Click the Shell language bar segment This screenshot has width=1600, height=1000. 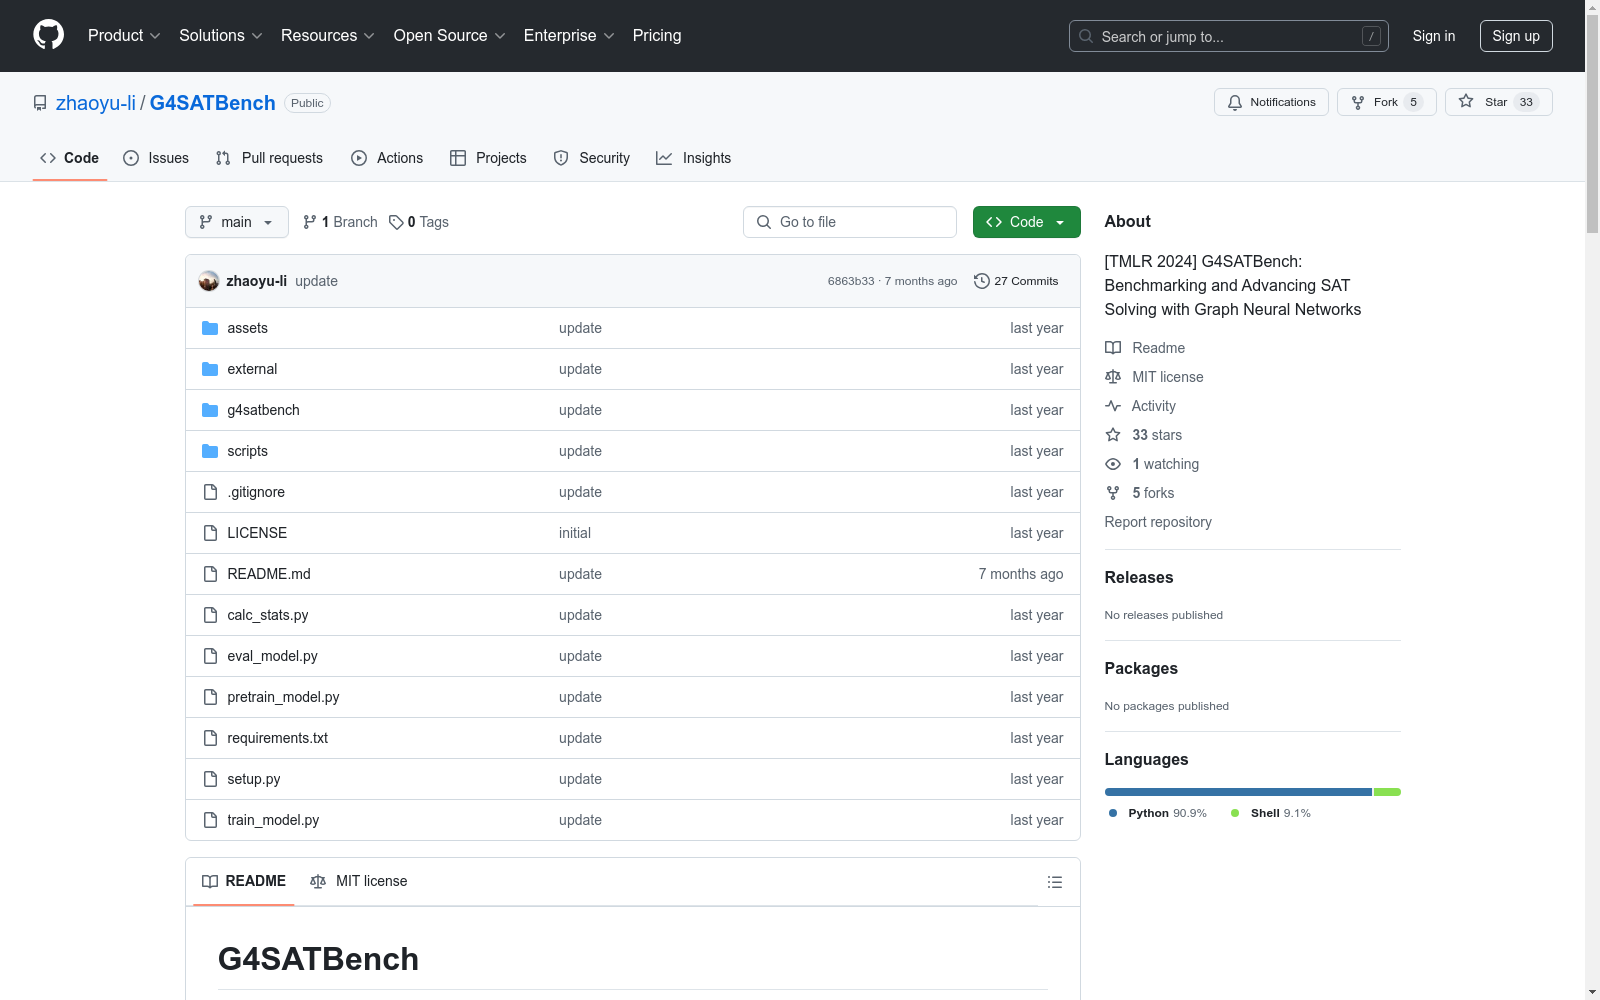click(x=1388, y=792)
